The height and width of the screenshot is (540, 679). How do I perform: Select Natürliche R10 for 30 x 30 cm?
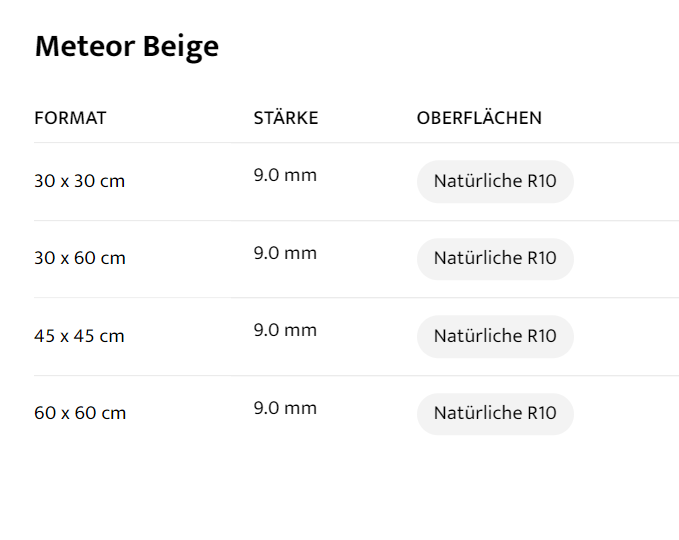(x=495, y=181)
